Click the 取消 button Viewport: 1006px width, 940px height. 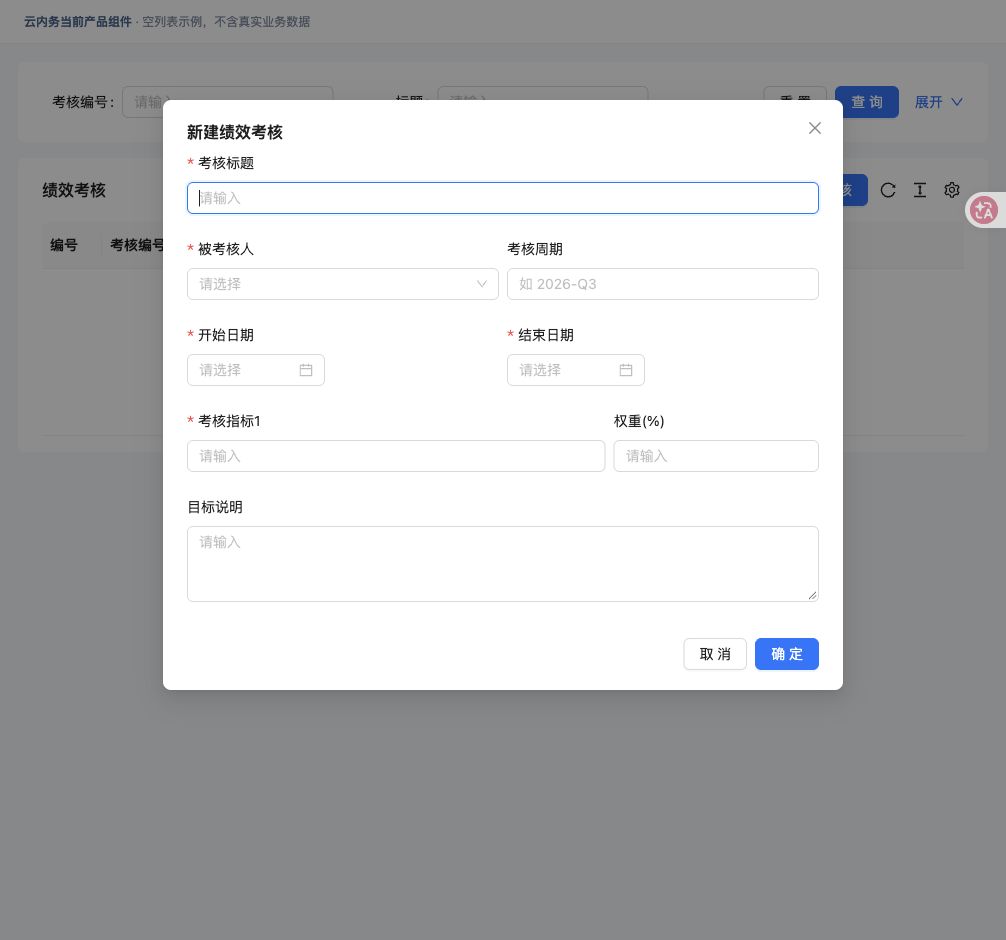click(715, 654)
